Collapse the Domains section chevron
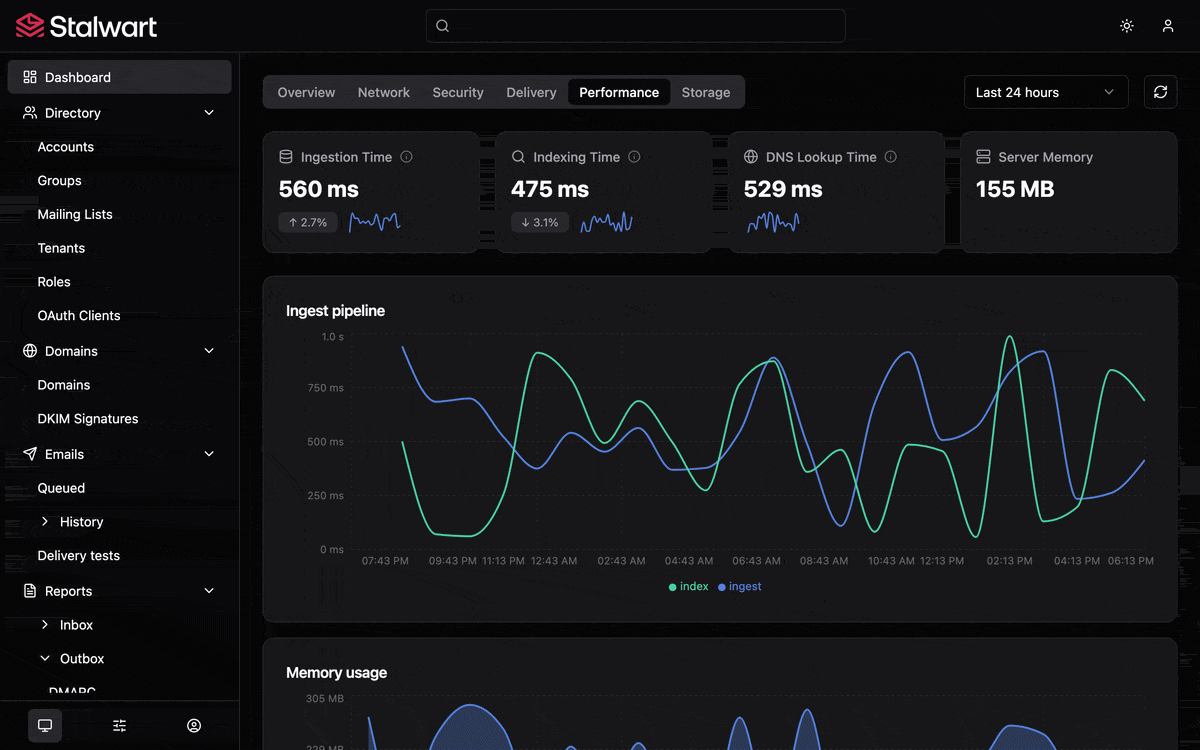The image size is (1200, 750). (209, 351)
